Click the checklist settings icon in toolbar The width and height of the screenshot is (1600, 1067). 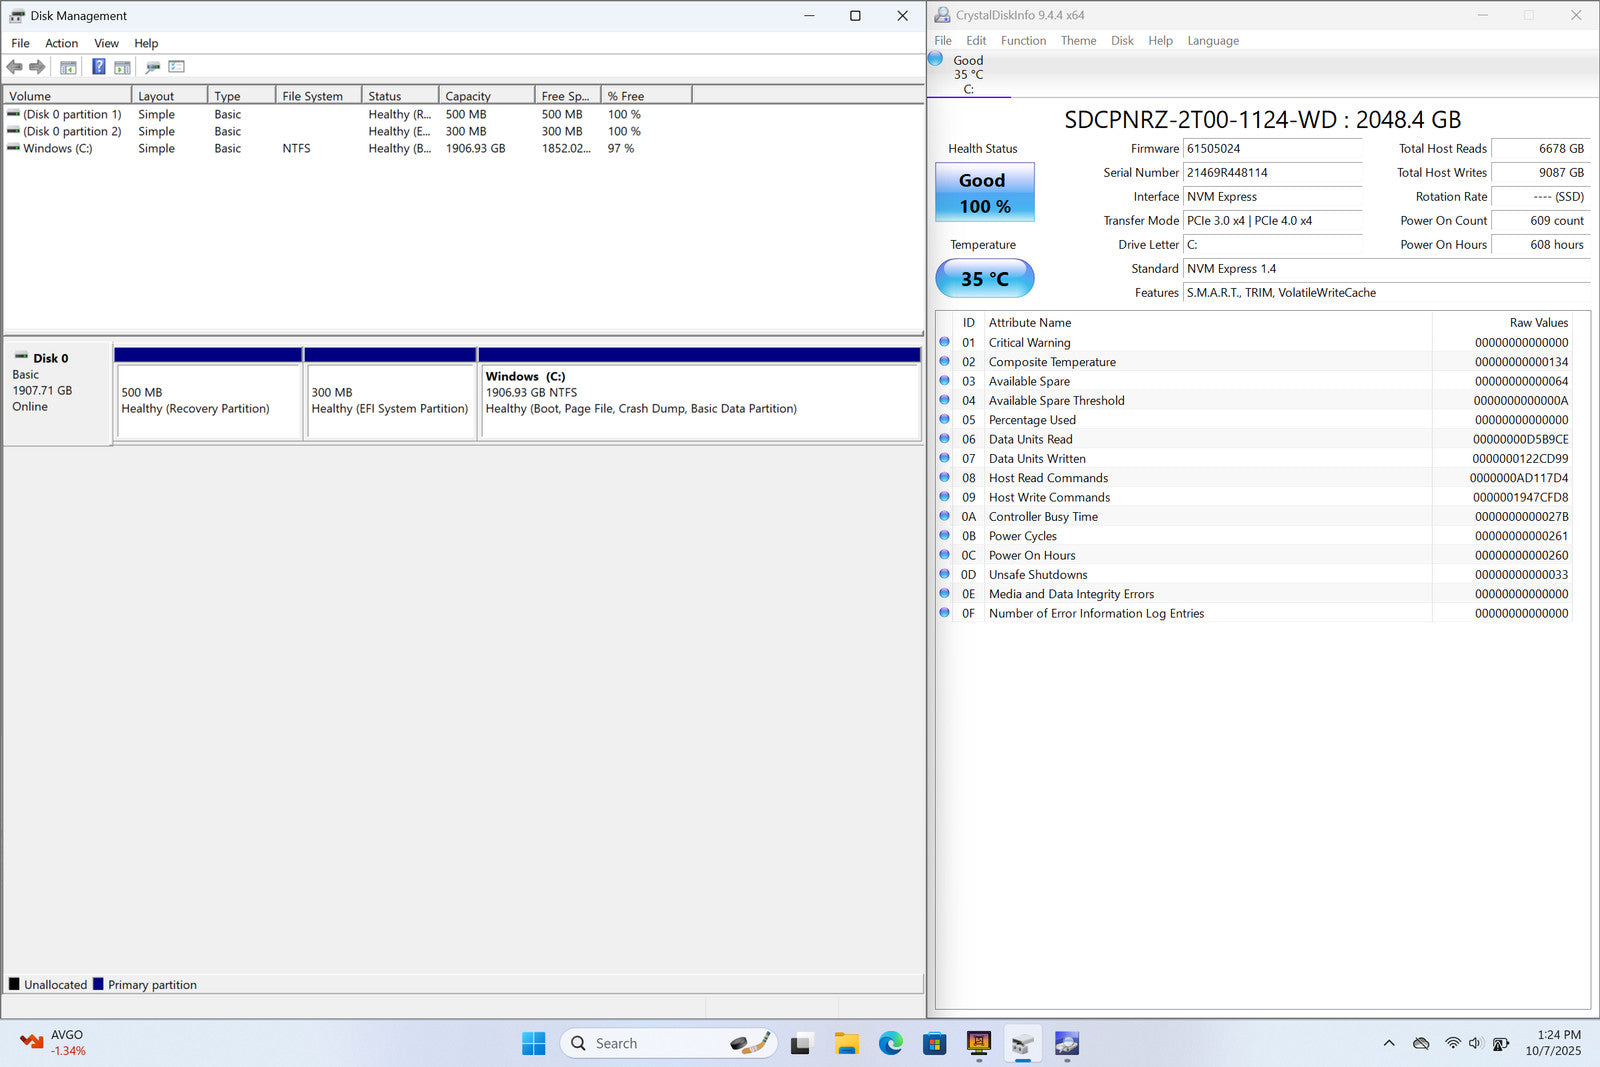[x=177, y=67]
